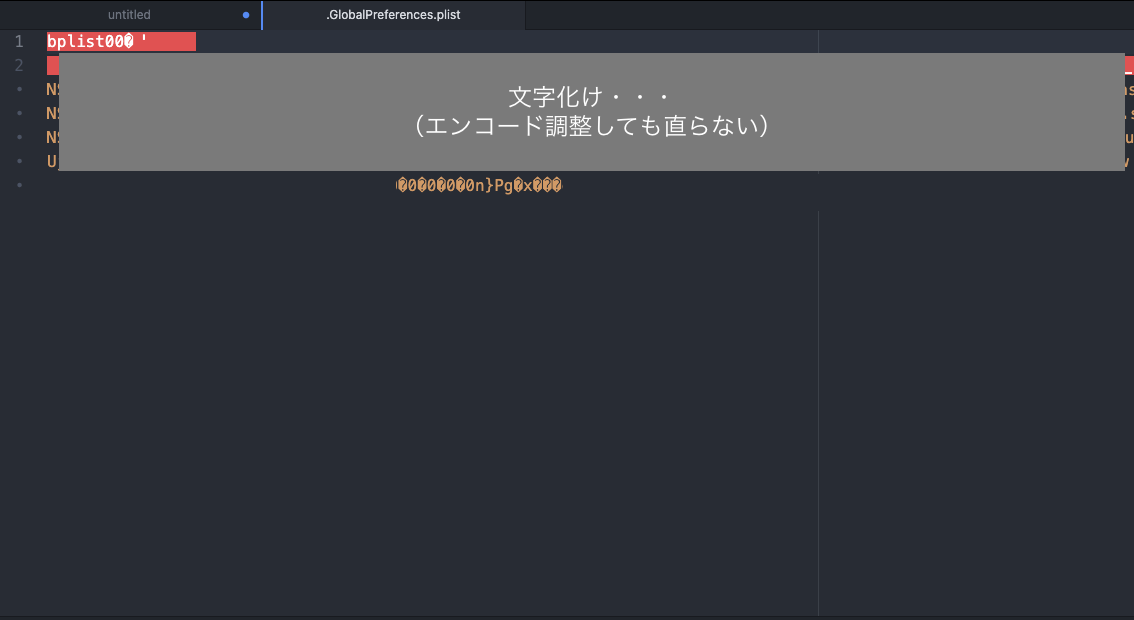Open the .GlobalPreferences.plist tab
The height and width of the screenshot is (620, 1134).
(393, 15)
